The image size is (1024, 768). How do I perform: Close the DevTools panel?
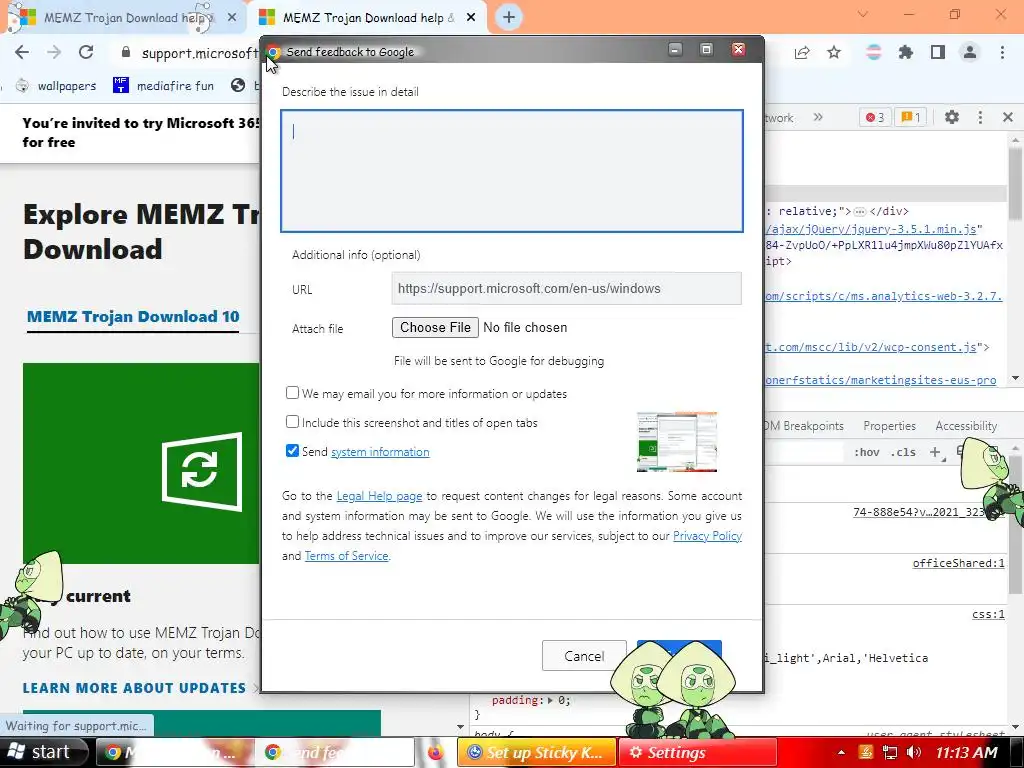[1008, 118]
